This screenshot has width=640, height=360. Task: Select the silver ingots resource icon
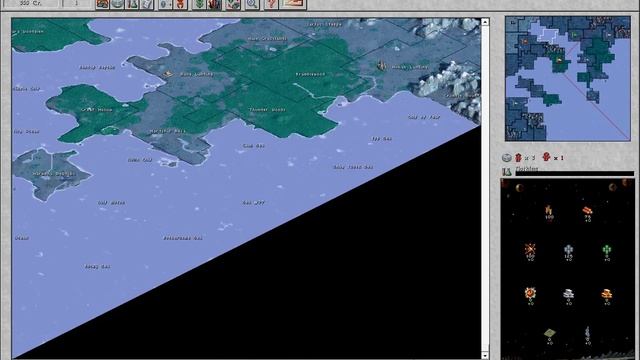click(x=568, y=294)
